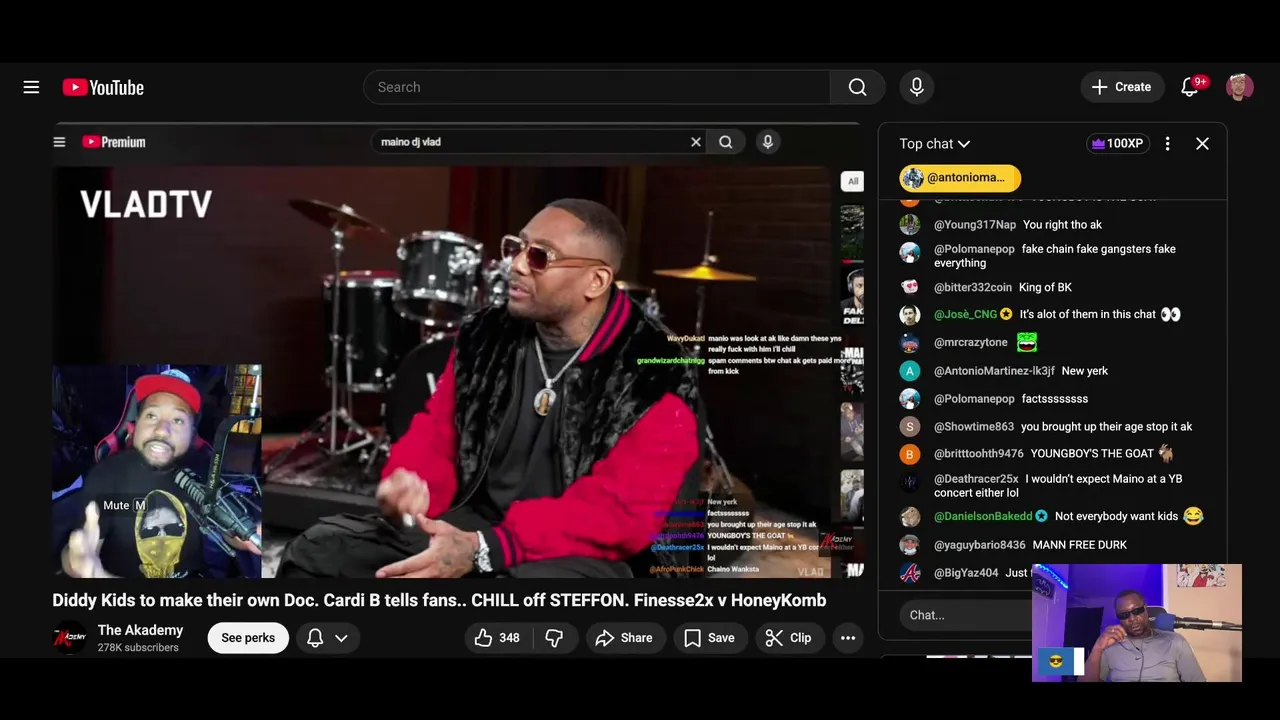Go to YouTube home via logo
The image size is (1280, 720).
pyautogui.click(x=103, y=87)
